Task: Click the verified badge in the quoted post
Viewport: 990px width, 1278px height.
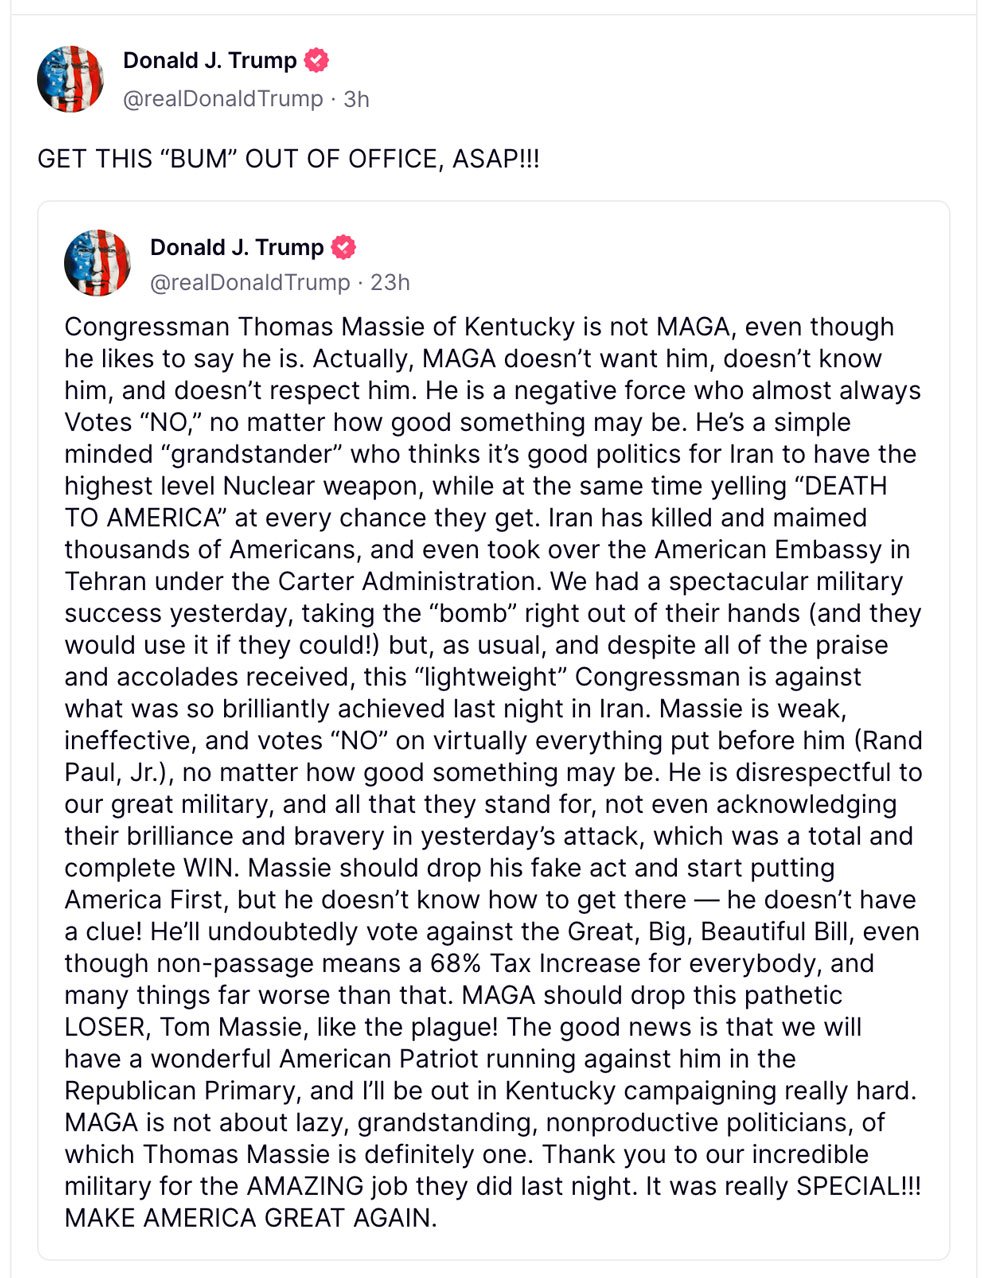Action: [x=343, y=247]
